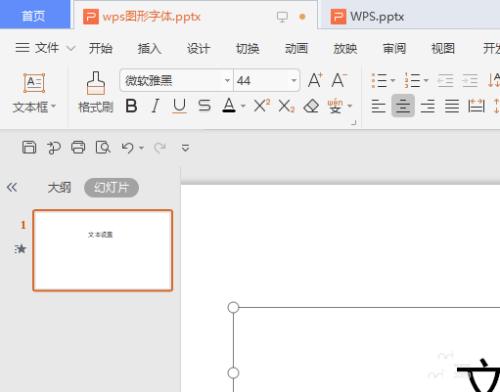This screenshot has height=392, width=500.
Task: Expand the 文件 menu arrow
Action: 71,48
